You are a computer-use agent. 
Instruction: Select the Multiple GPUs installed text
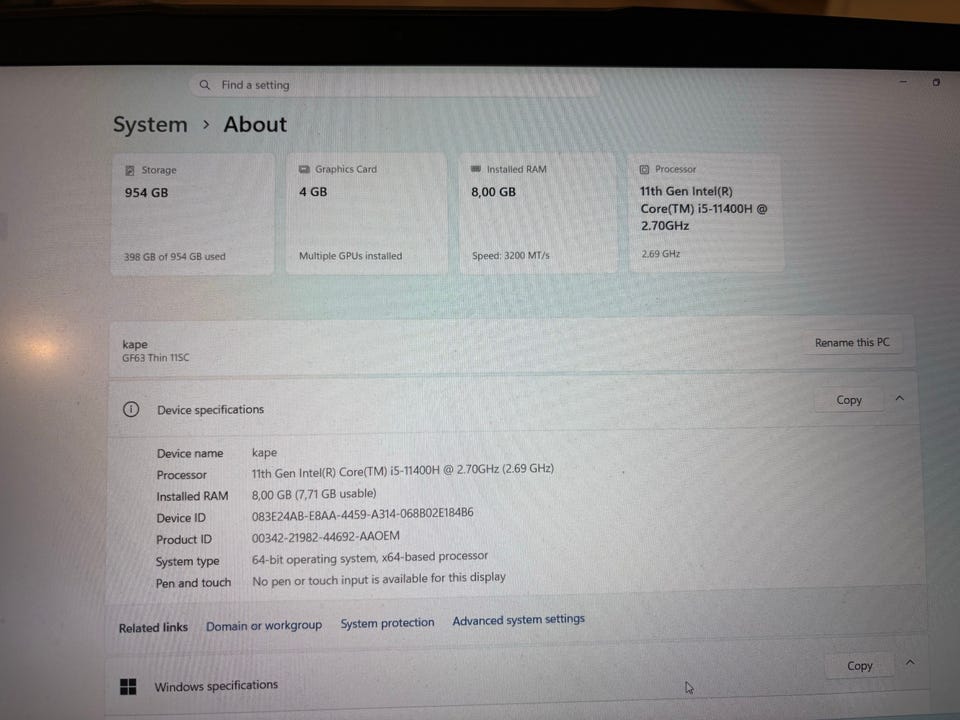pos(350,256)
